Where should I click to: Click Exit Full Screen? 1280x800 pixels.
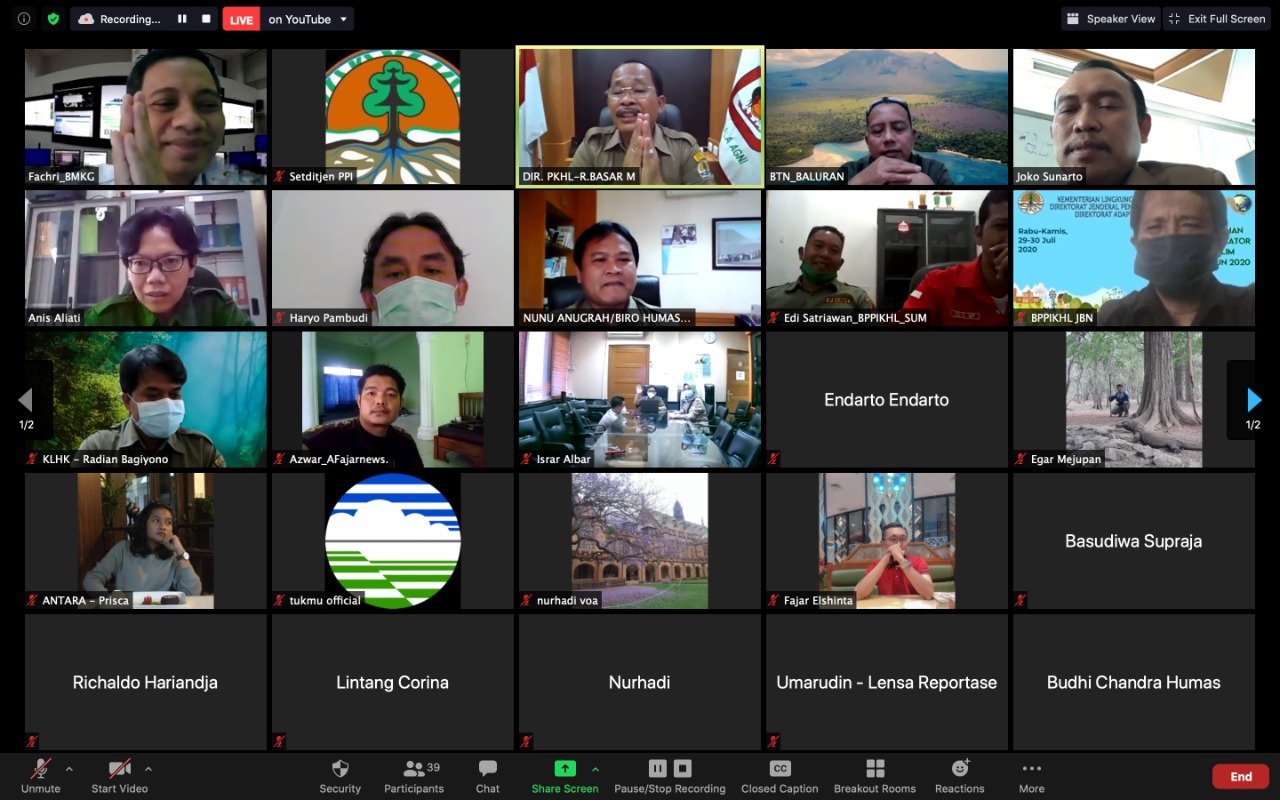[x=1217, y=19]
